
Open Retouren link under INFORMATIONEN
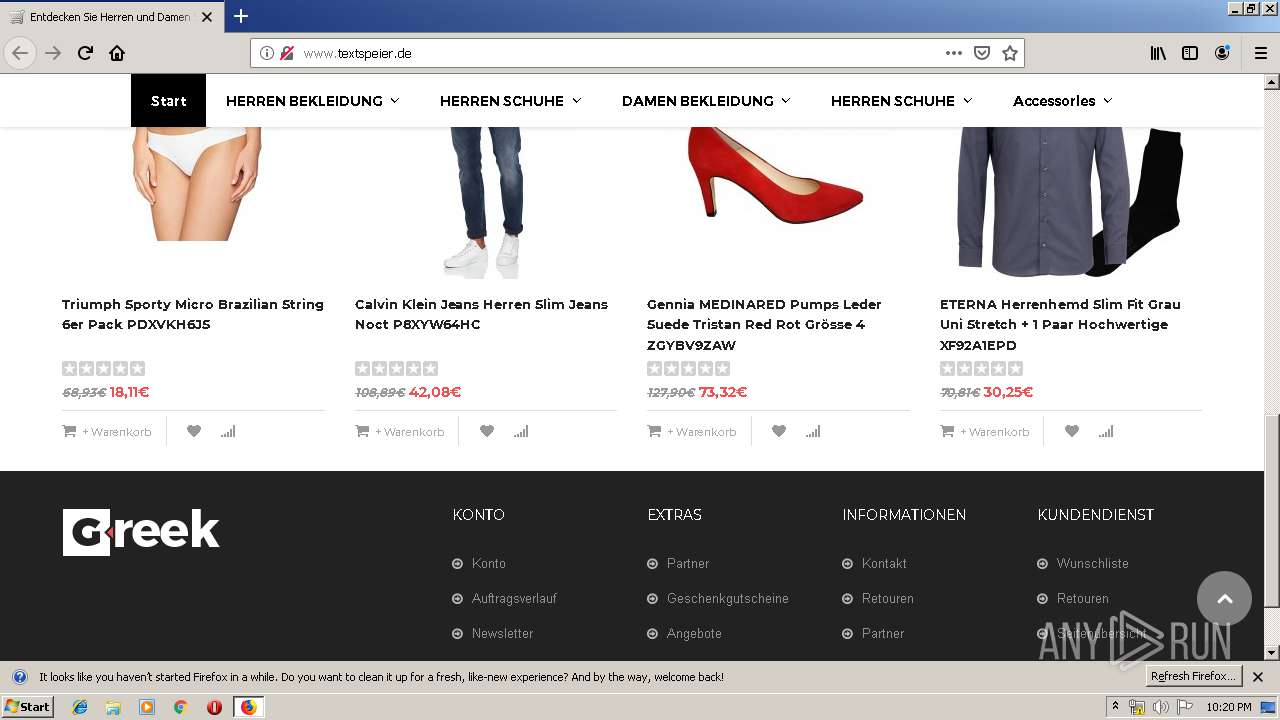pyautogui.click(x=888, y=599)
